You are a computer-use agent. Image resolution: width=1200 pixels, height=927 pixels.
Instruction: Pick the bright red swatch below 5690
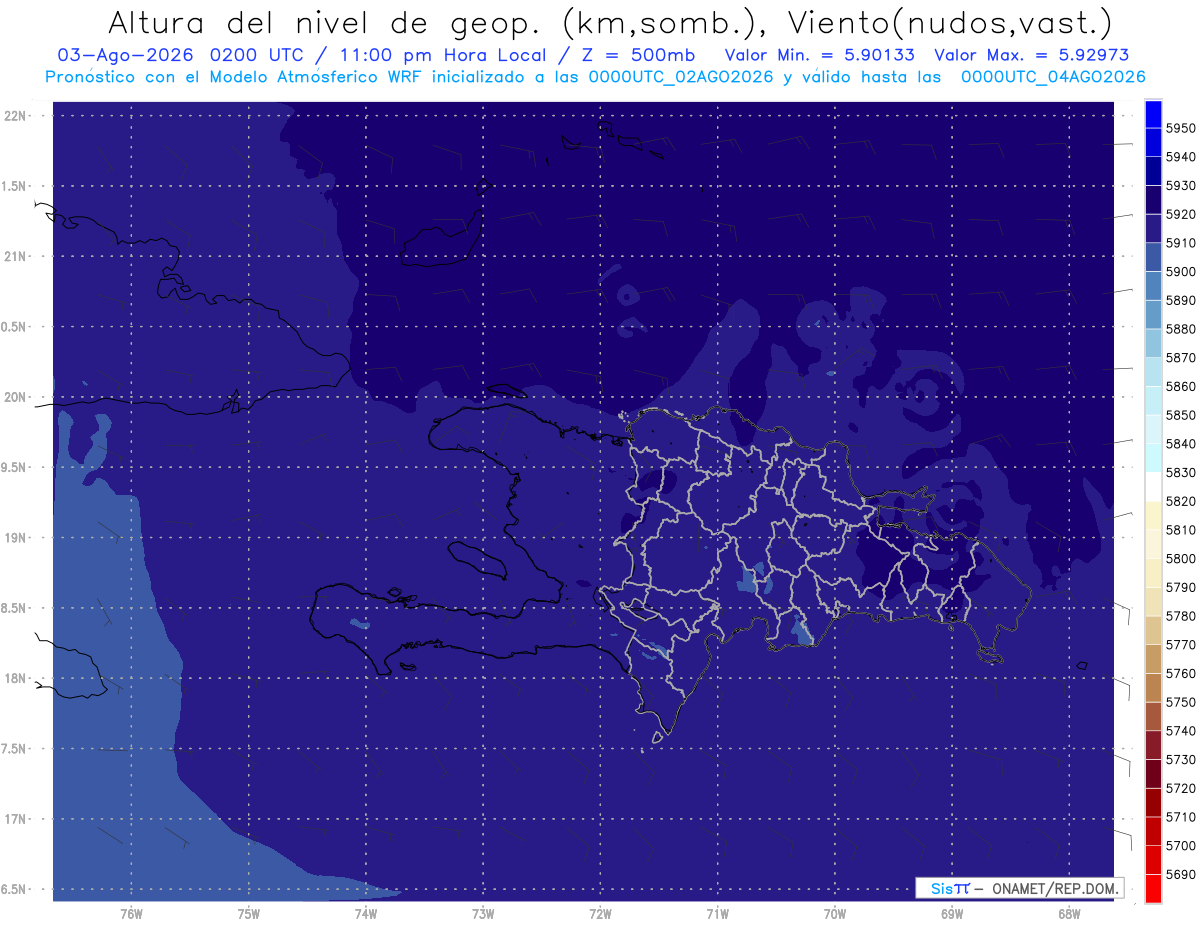coord(1153,888)
